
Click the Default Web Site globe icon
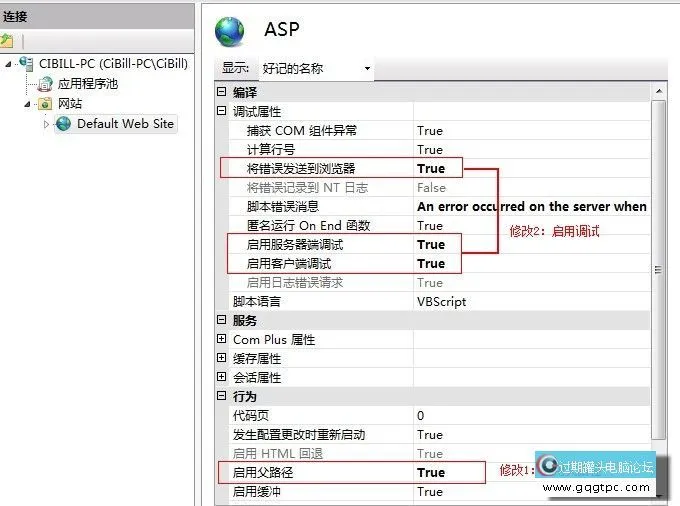64,124
